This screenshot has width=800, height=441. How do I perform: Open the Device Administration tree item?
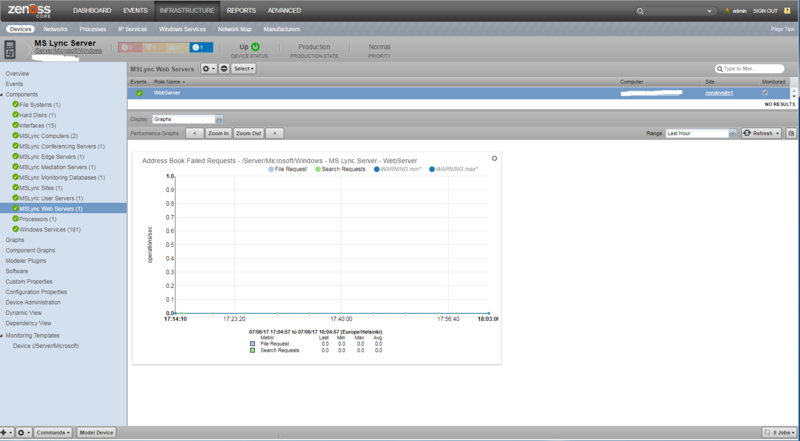coord(33,302)
